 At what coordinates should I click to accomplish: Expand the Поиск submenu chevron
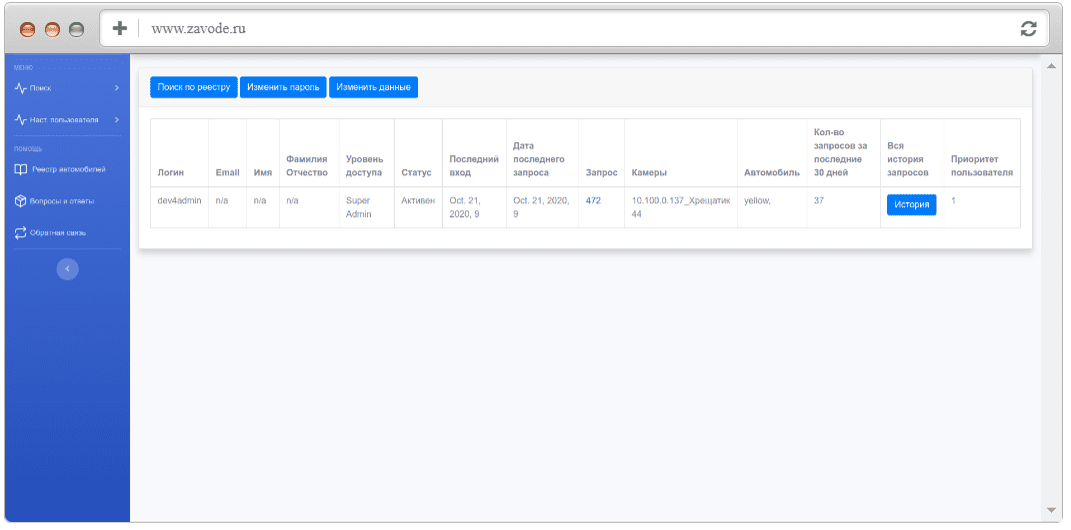[117, 88]
